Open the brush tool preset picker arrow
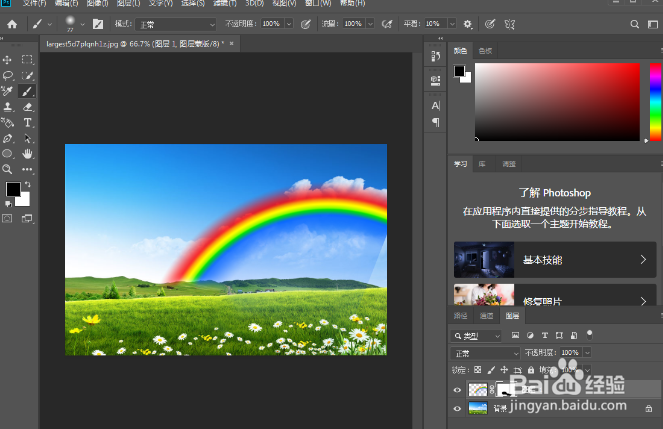The image size is (663, 429). tap(49, 25)
